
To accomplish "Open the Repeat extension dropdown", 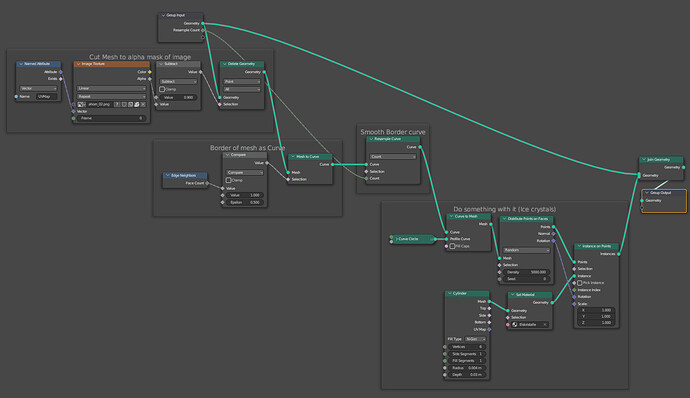I will (x=111, y=96).
